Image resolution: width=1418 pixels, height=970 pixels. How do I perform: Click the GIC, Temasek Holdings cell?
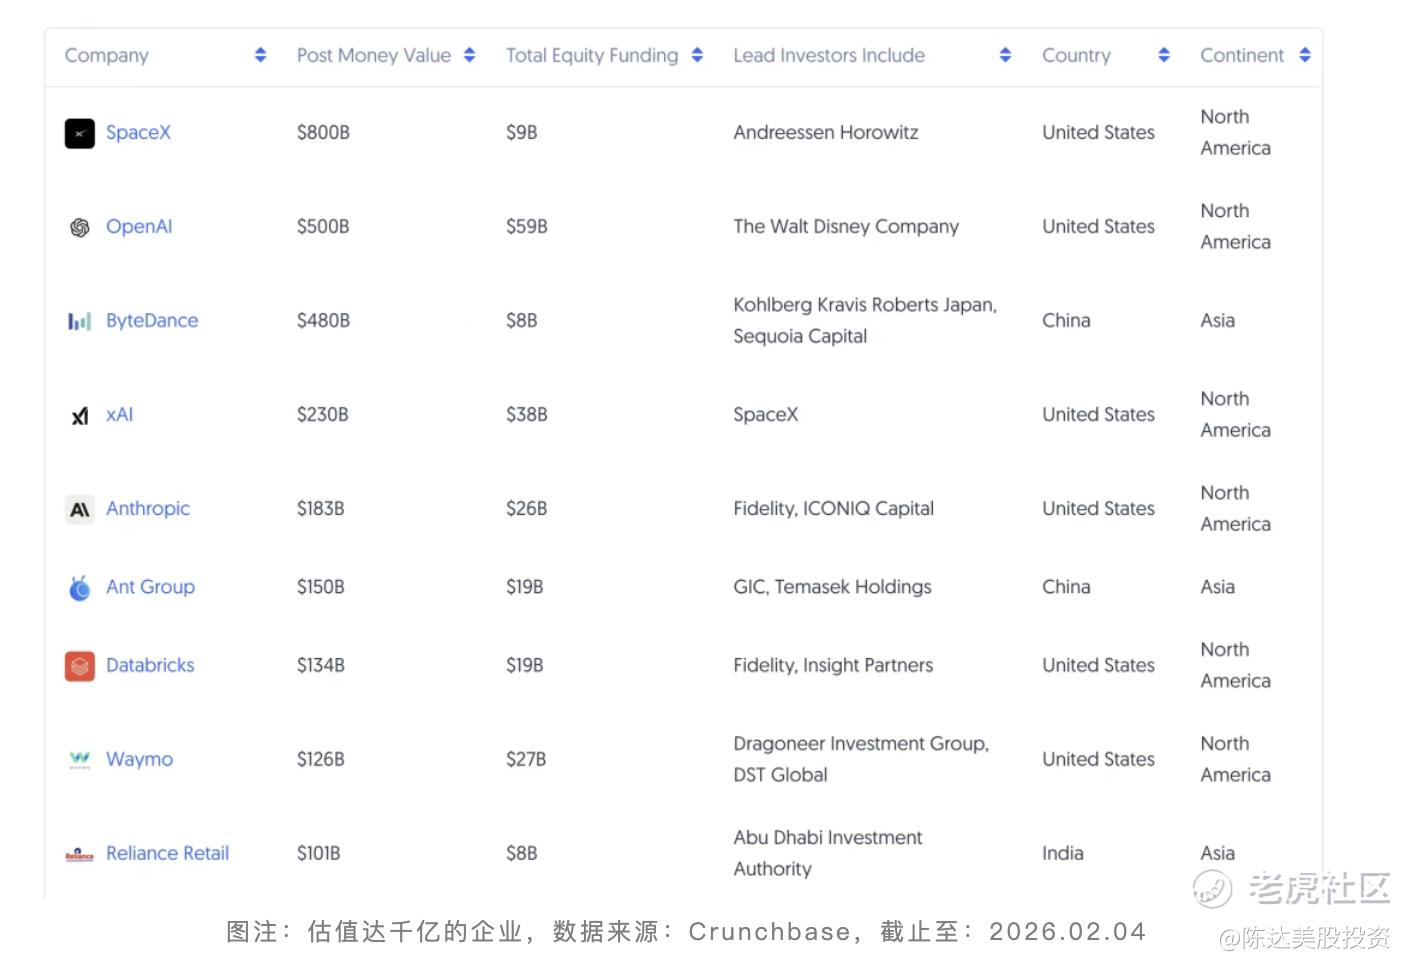832,586
